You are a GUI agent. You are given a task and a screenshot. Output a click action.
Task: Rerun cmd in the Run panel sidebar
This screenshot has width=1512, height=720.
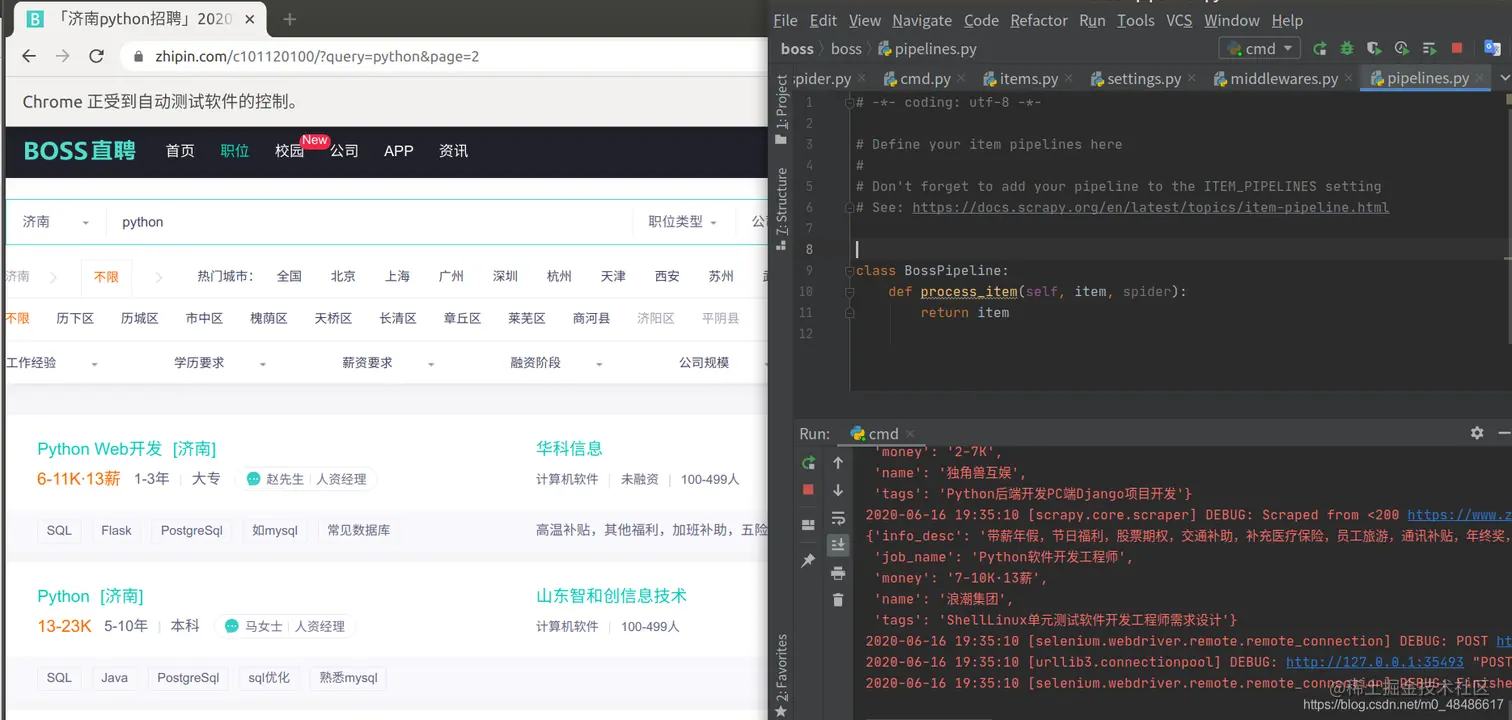(808, 463)
